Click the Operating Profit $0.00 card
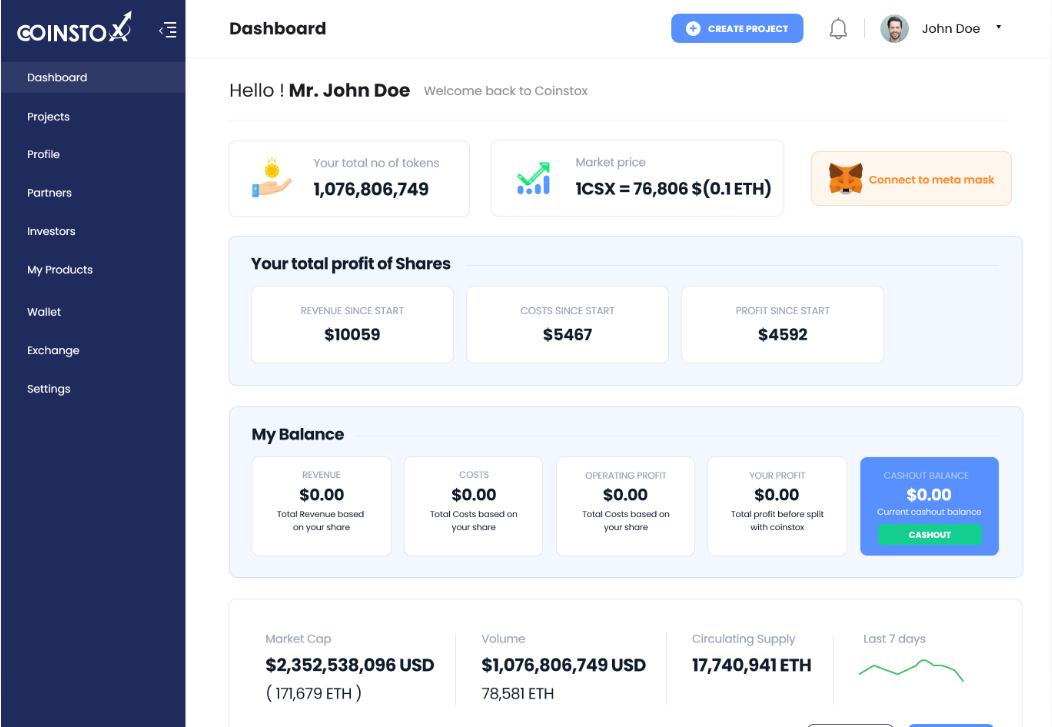The width and height of the screenshot is (1052, 727). tap(625, 506)
